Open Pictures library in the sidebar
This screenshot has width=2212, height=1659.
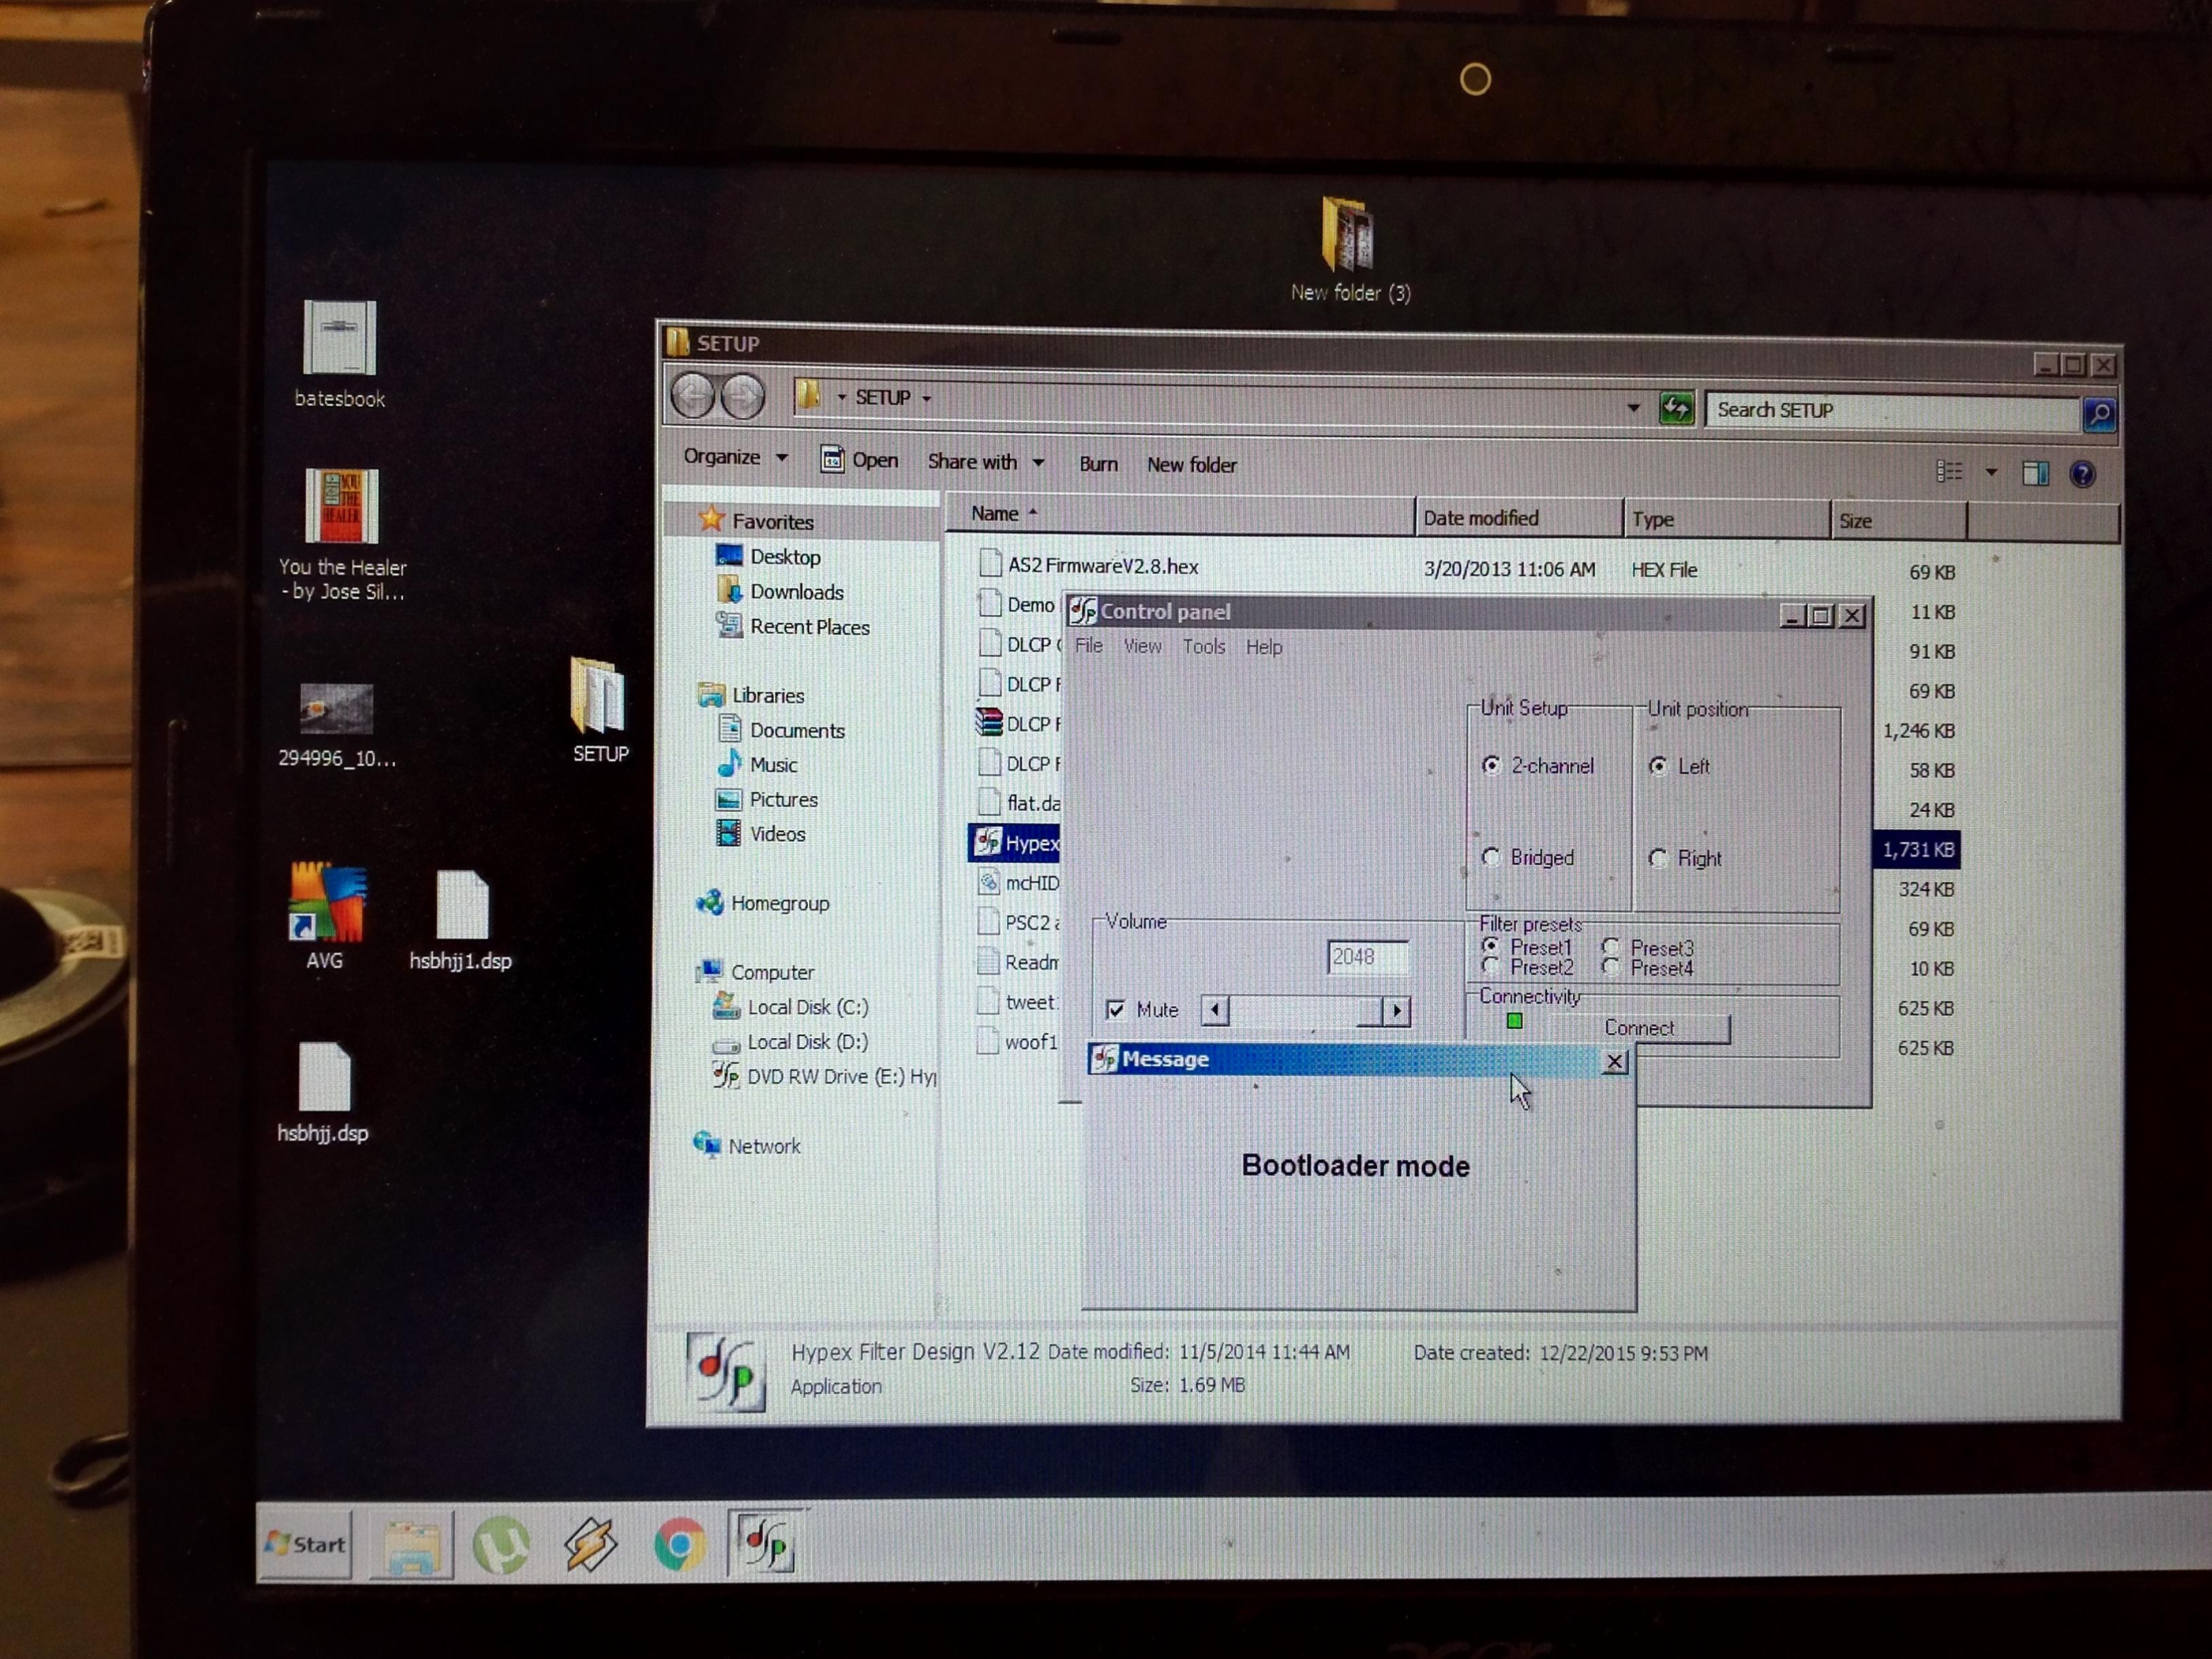(766, 799)
